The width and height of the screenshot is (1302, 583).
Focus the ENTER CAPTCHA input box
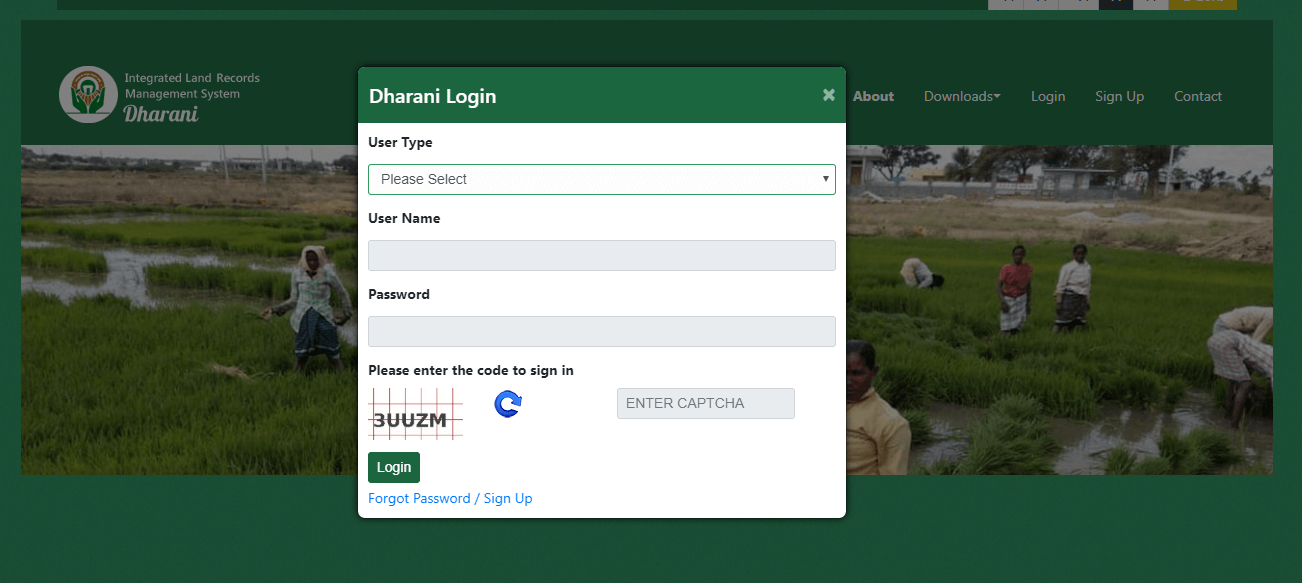(x=705, y=403)
